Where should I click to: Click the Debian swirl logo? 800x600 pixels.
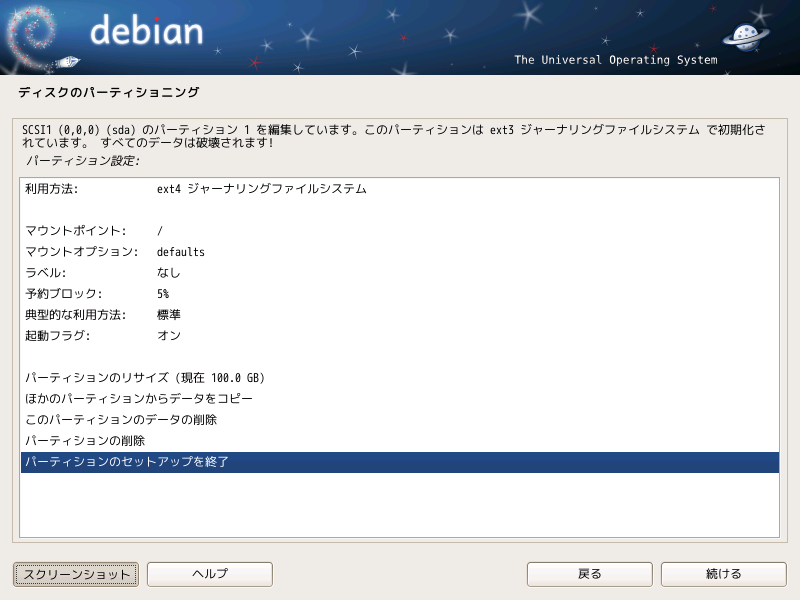[31, 37]
